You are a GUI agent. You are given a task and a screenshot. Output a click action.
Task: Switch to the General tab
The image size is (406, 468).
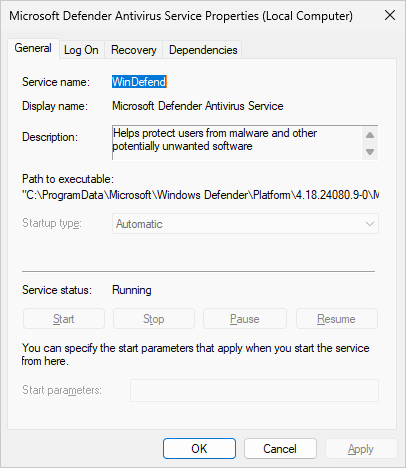coord(33,48)
